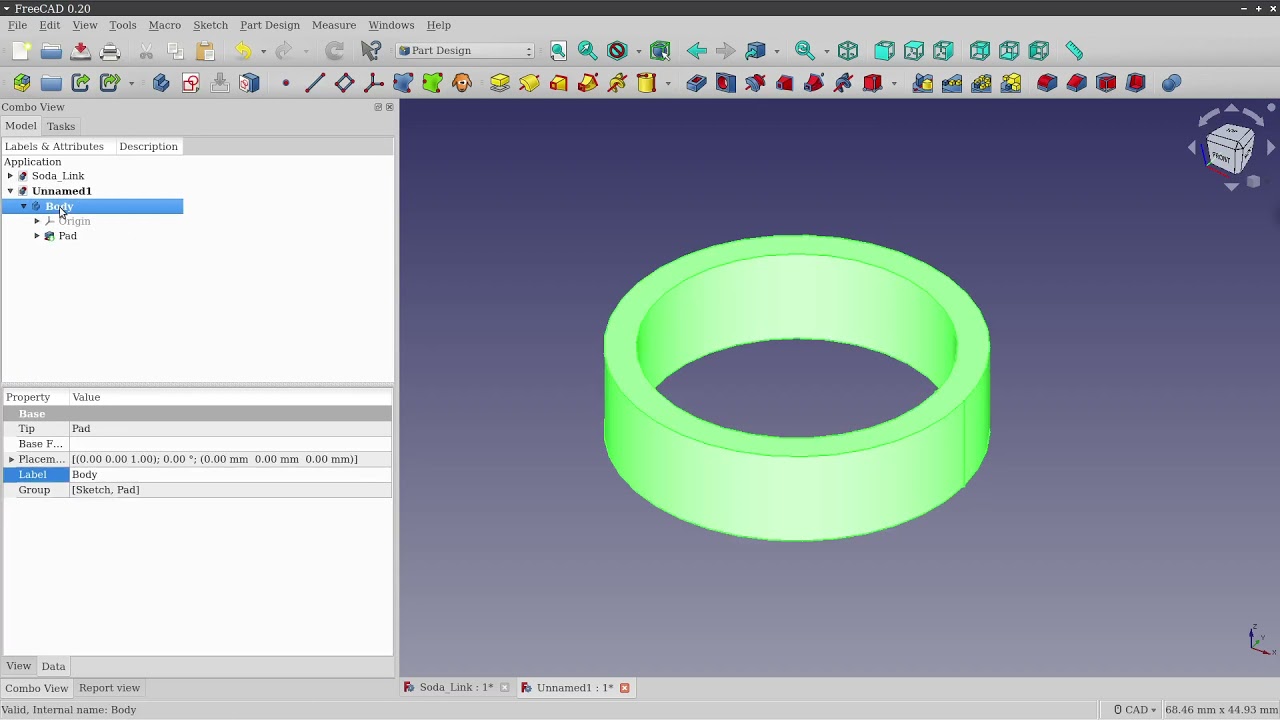
Task: Switch to the Report view tab
Action: click(109, 688)
